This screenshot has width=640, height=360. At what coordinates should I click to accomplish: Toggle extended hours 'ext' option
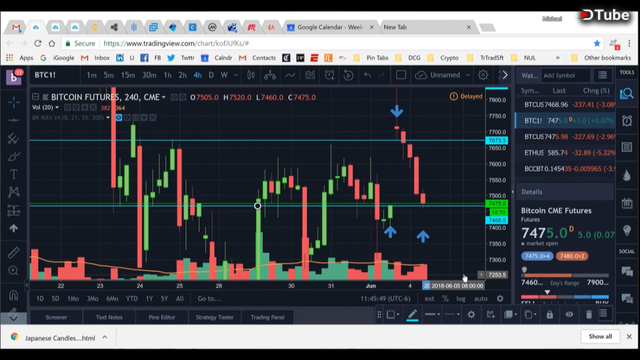(x=429, y=298)
